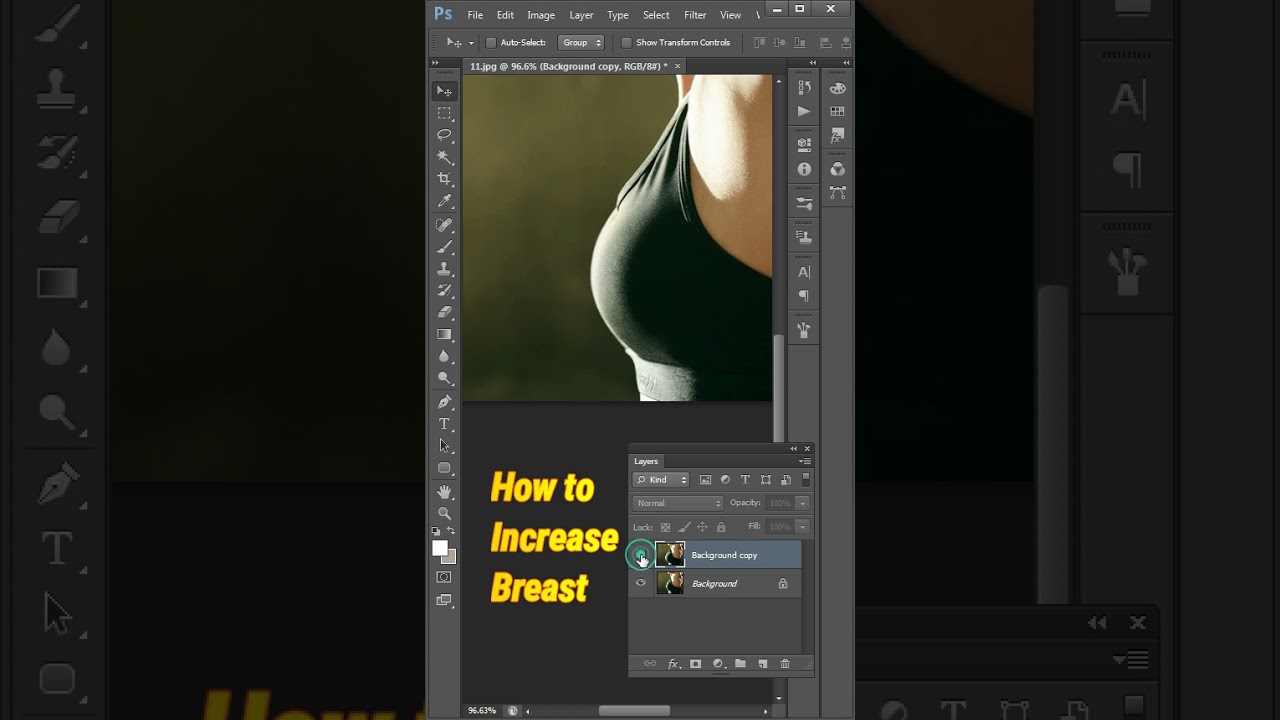Open the Layer menu
This screenshot has width=1280, height=720.
coord(581,15)
